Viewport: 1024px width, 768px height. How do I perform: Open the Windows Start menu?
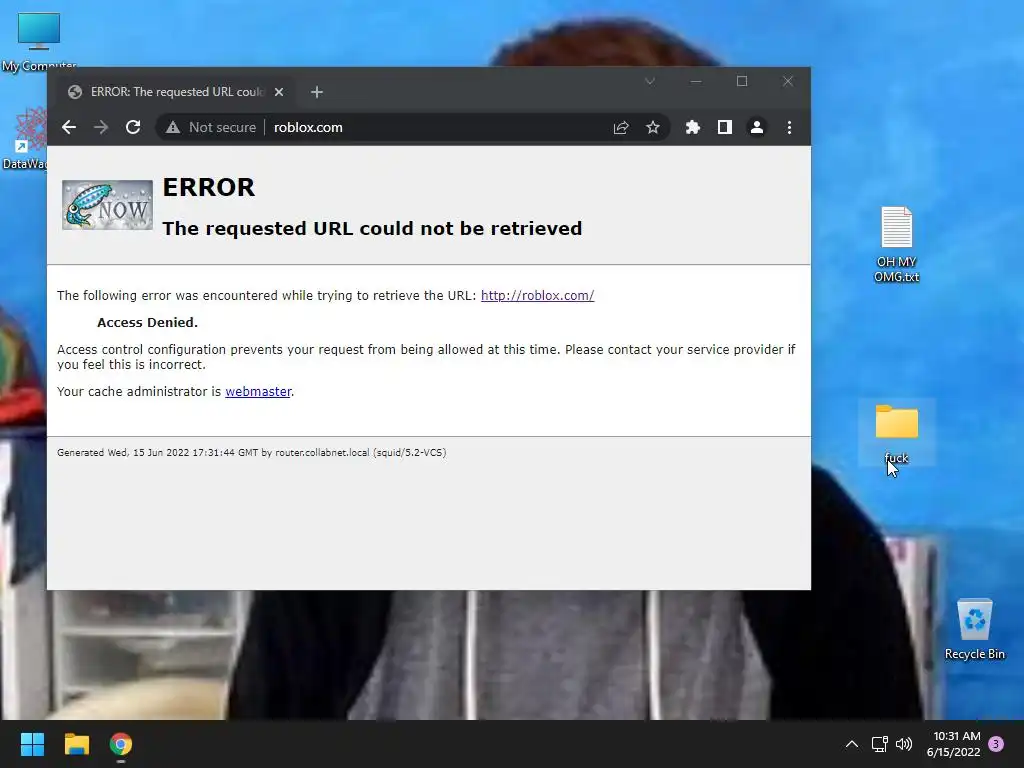pos(32,744)
